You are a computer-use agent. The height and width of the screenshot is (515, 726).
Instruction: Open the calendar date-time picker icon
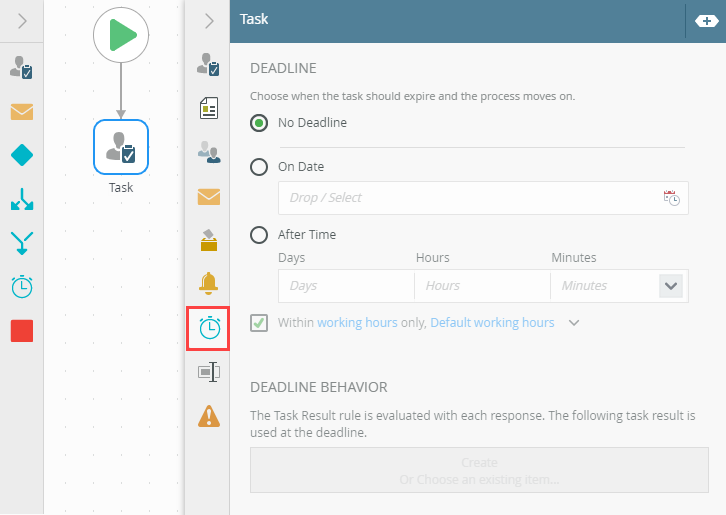[x=671, y=198]
